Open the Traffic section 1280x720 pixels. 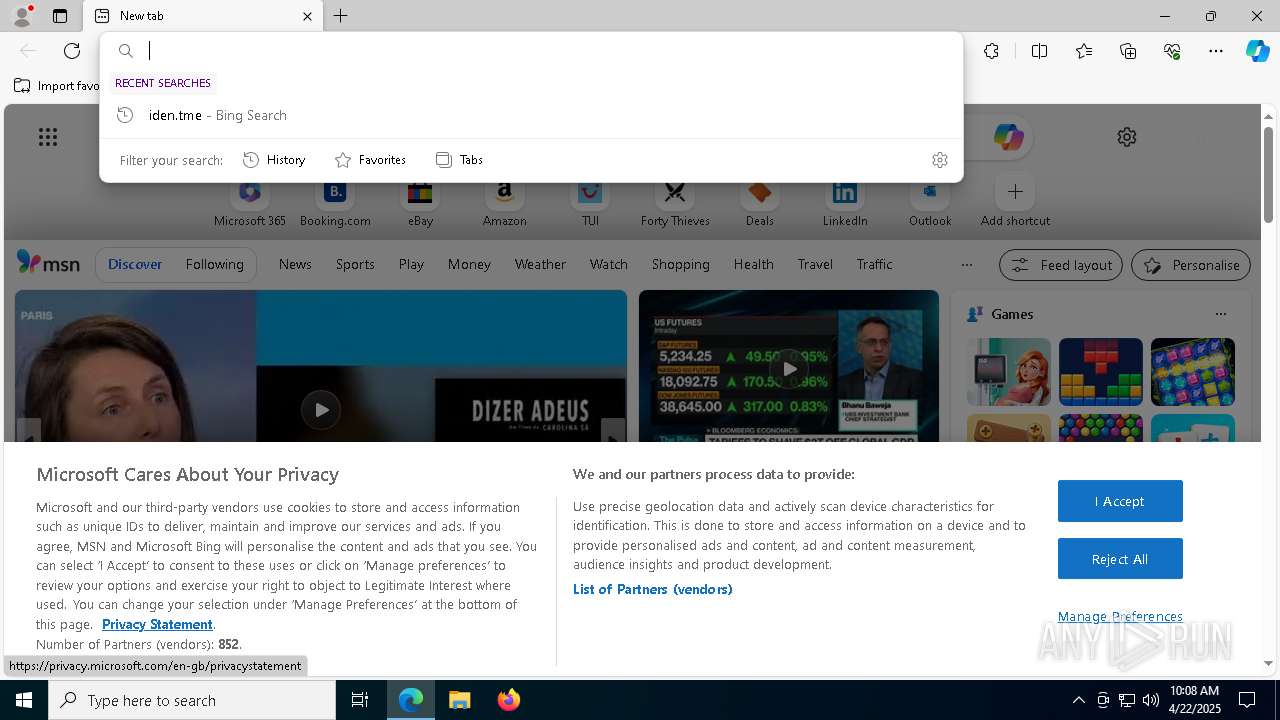pyautogui.click(x=874, y=264)
